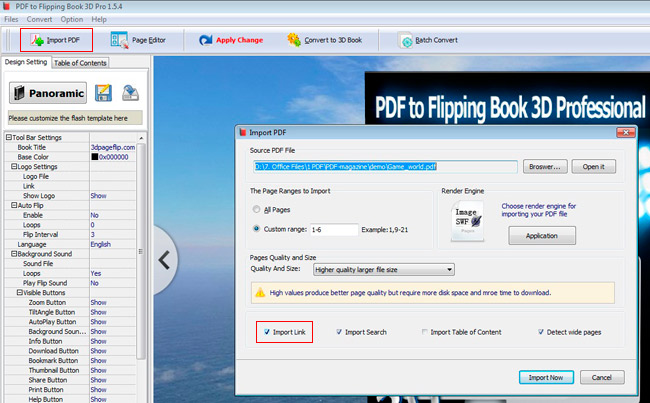Select the Zoom Button property row
The width and height of the screenshot is (650, 403).
click(70, 302)
